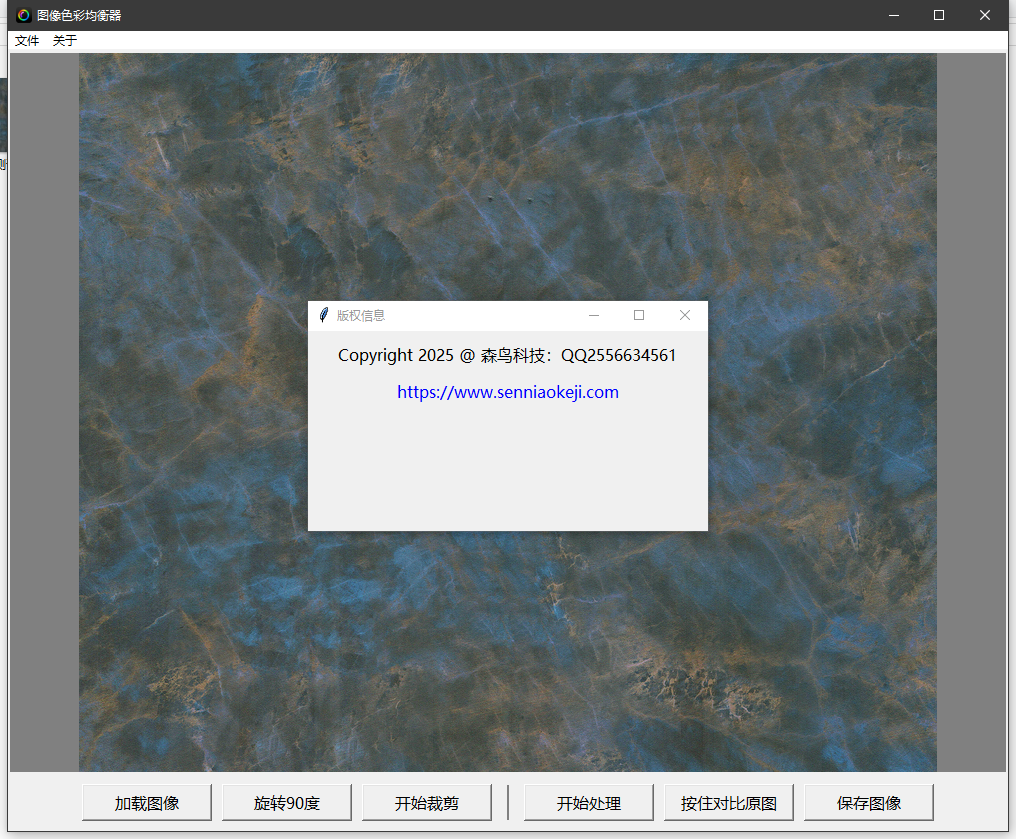The height and width of the screenshot is (839, 1016).
Task: Click the 版权信息 dialog title text
Action: tap(361, 315)
